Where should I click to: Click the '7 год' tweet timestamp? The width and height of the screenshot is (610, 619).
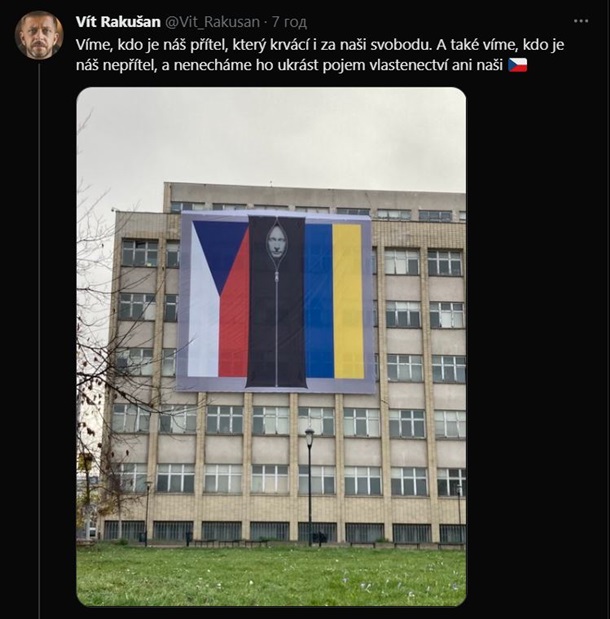[289, 22]
